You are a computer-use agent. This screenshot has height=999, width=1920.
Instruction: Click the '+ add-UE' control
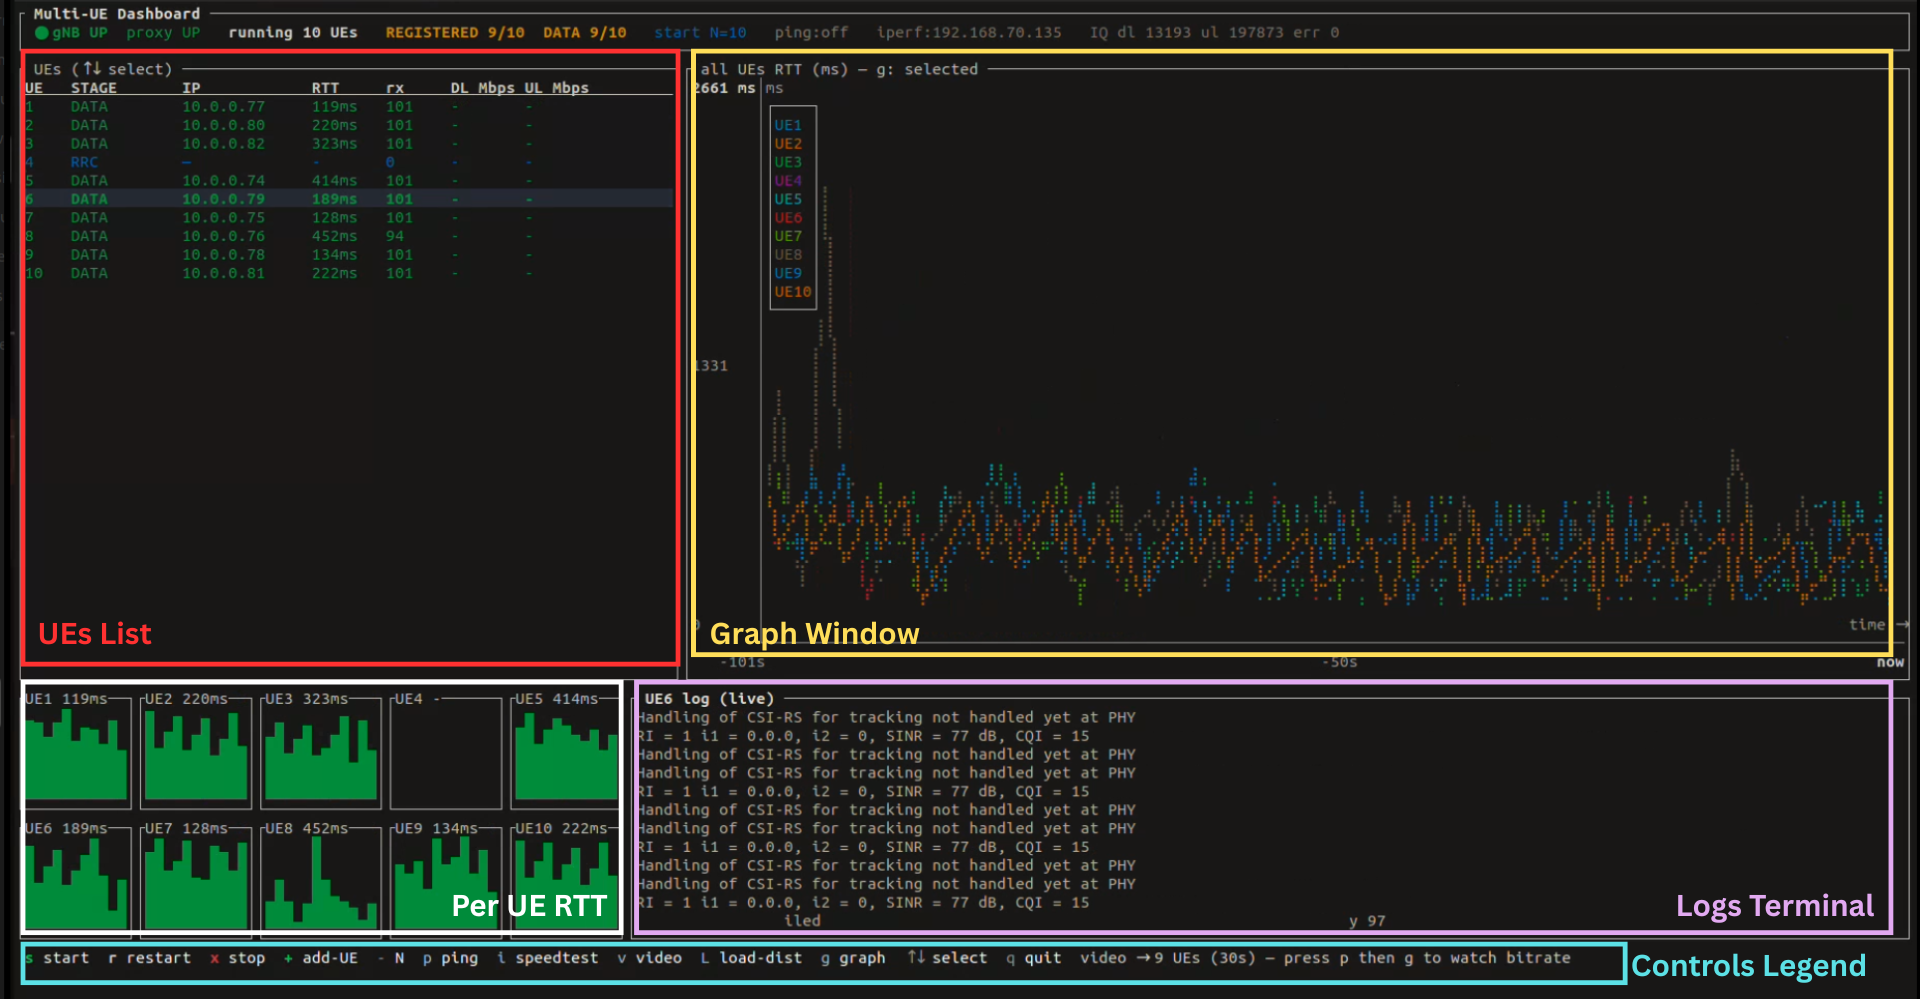pyautogui.click(x=321, y=958)
